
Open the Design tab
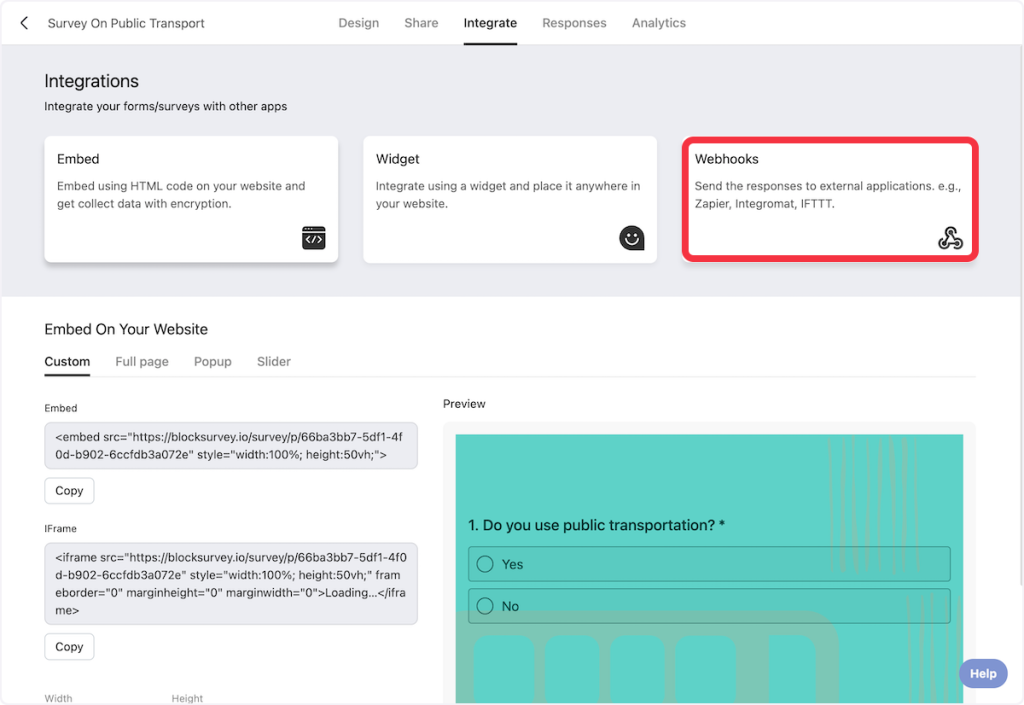click(358, 23)
